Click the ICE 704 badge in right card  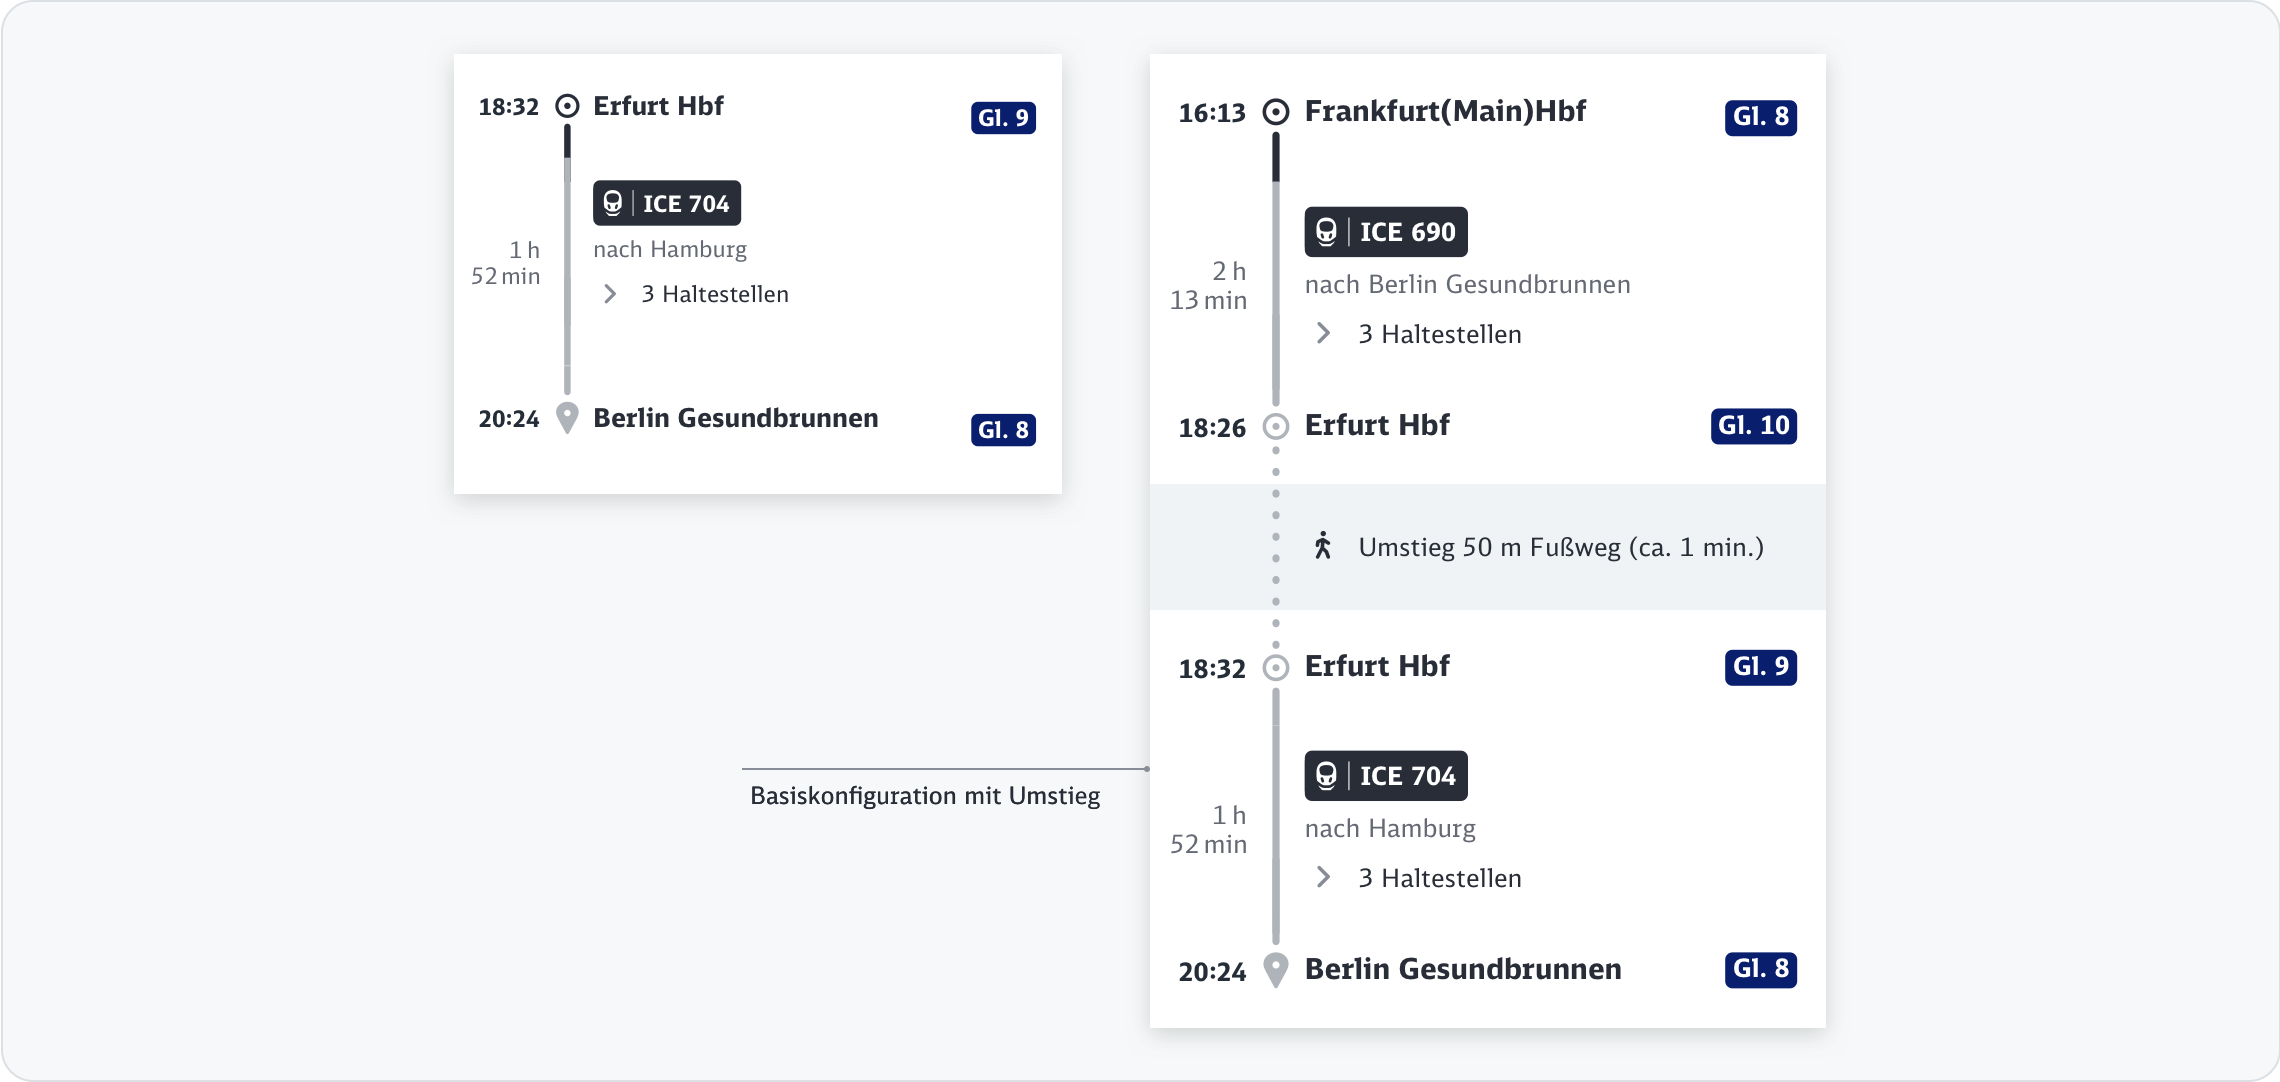point(1385,776)
